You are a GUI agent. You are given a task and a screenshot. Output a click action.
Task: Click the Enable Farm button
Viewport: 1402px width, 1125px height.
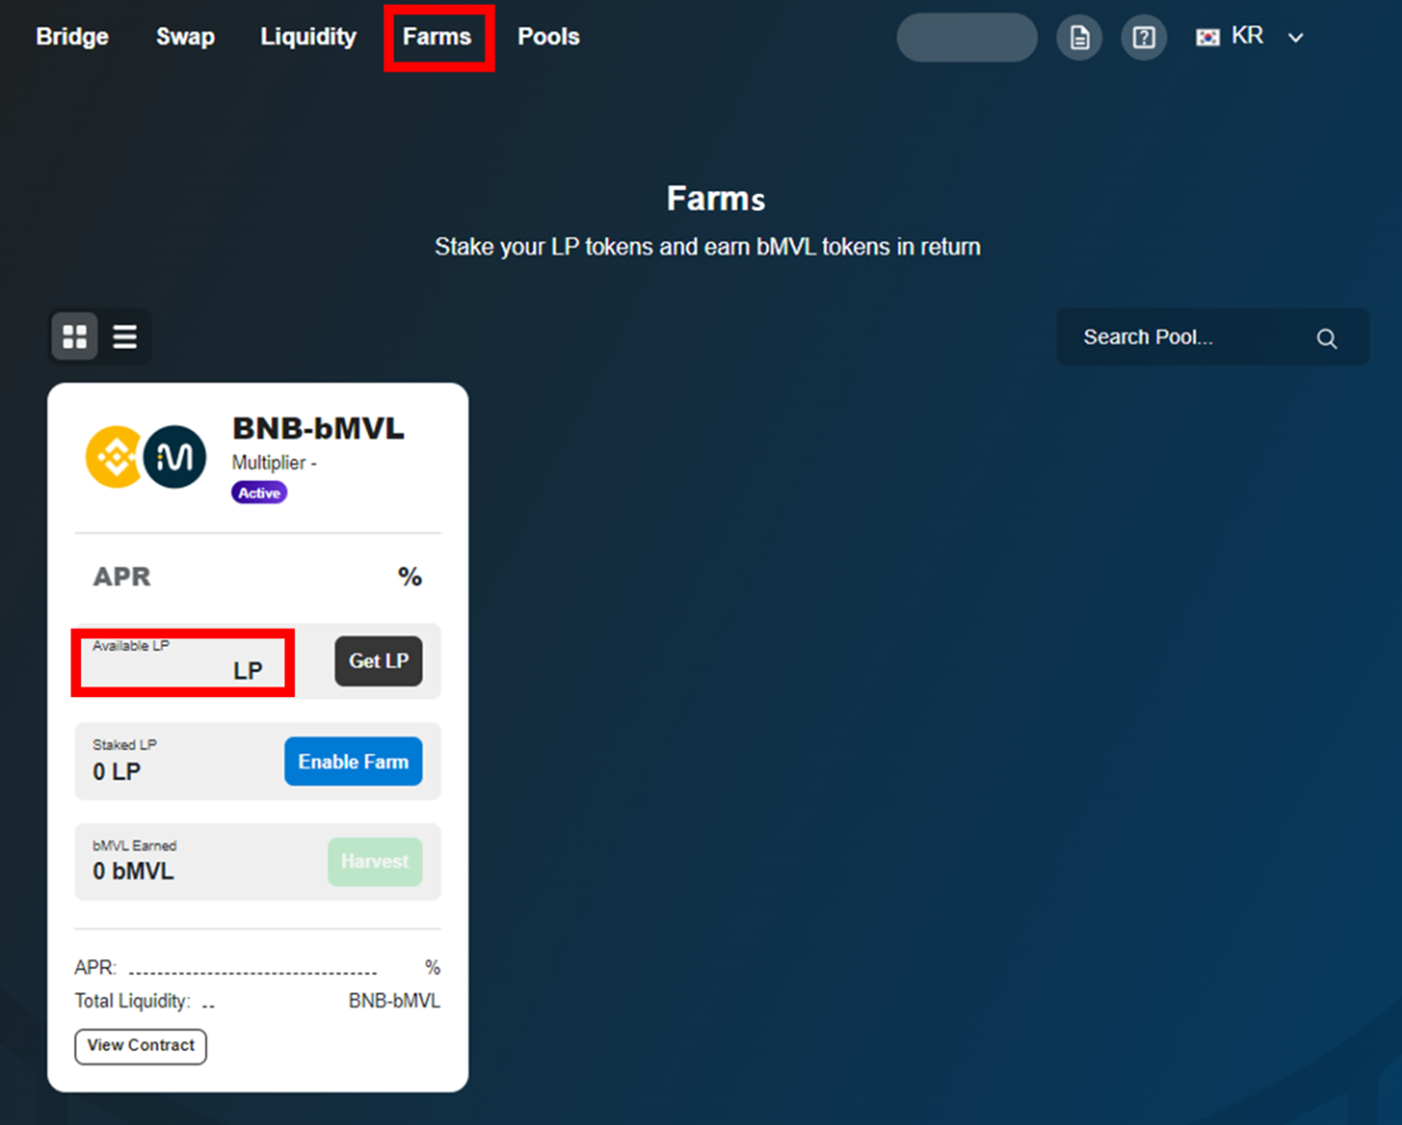click(353, 761)
